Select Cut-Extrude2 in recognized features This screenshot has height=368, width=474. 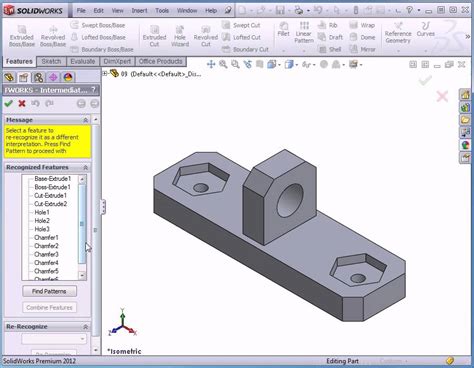(50, 204)
